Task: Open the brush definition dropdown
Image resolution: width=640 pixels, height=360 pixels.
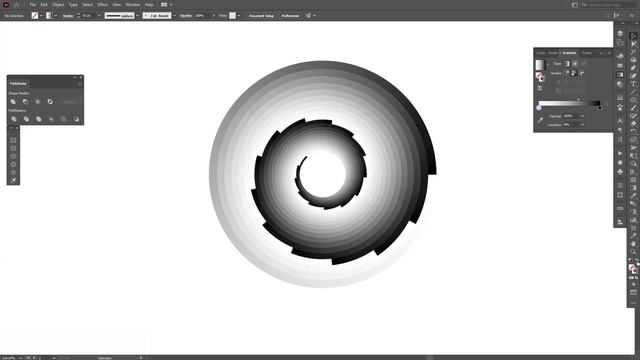Action: [174, 16]
